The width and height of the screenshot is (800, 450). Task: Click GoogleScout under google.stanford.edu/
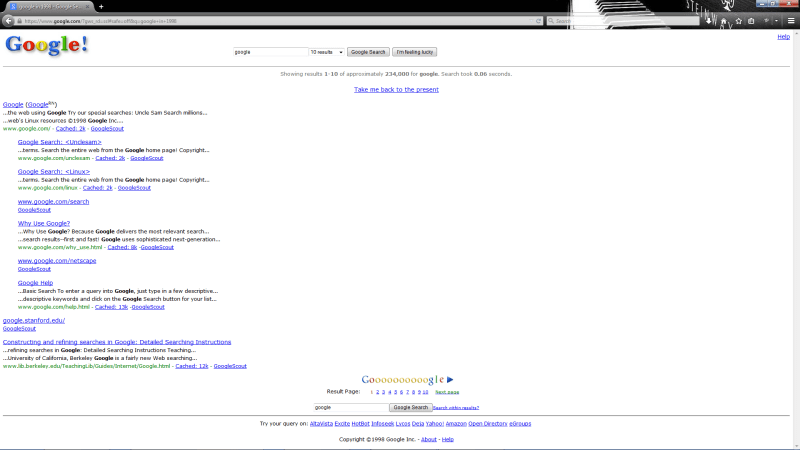tap(19, 329)
